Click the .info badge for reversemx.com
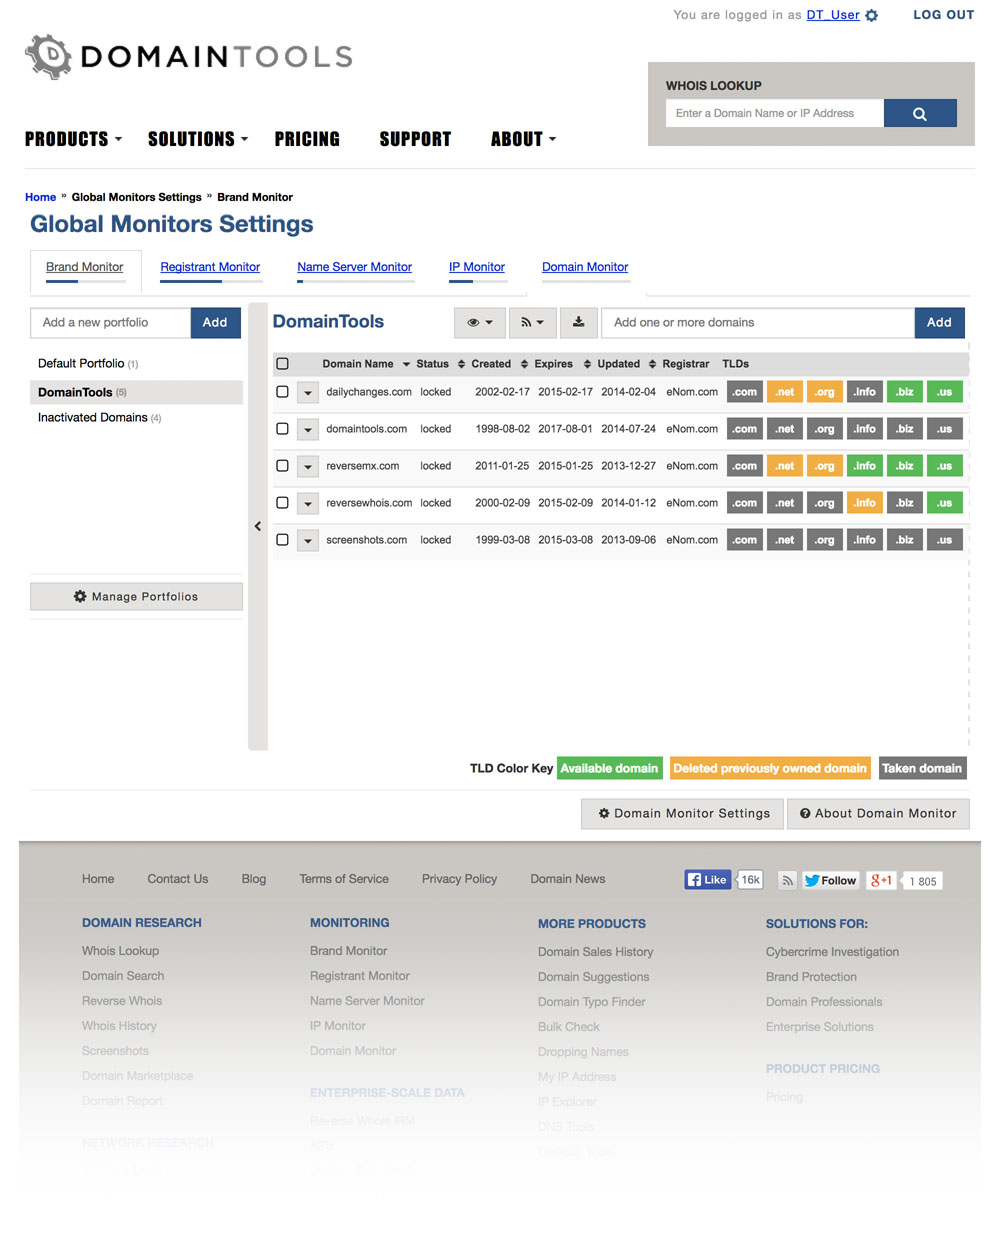Image resolution: width=1000 pixels, height=1249 pixels. coord(865,466)
